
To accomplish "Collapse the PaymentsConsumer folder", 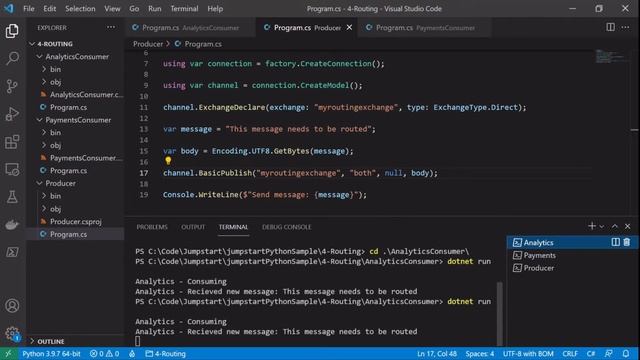I will point(76,120).
